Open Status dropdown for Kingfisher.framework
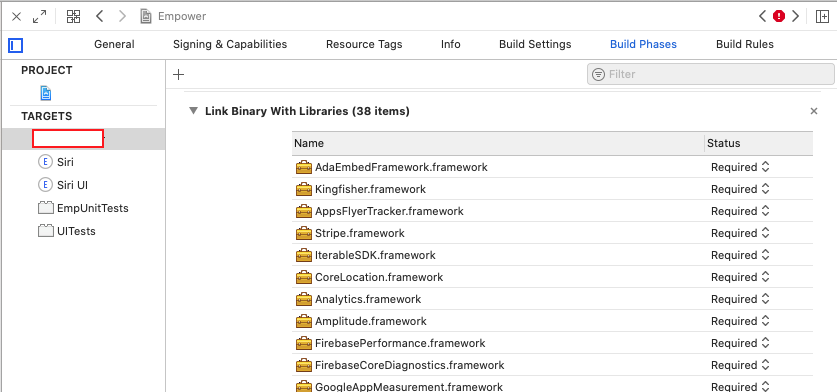The image size is (837, 392). [x=741, y=189]
